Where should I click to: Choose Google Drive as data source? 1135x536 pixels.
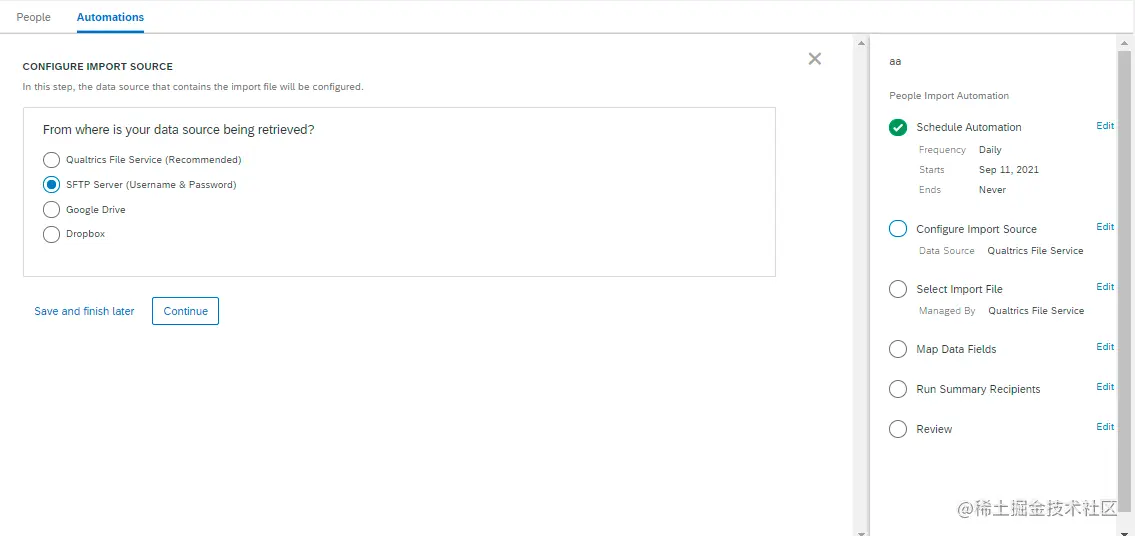[51, 209]
